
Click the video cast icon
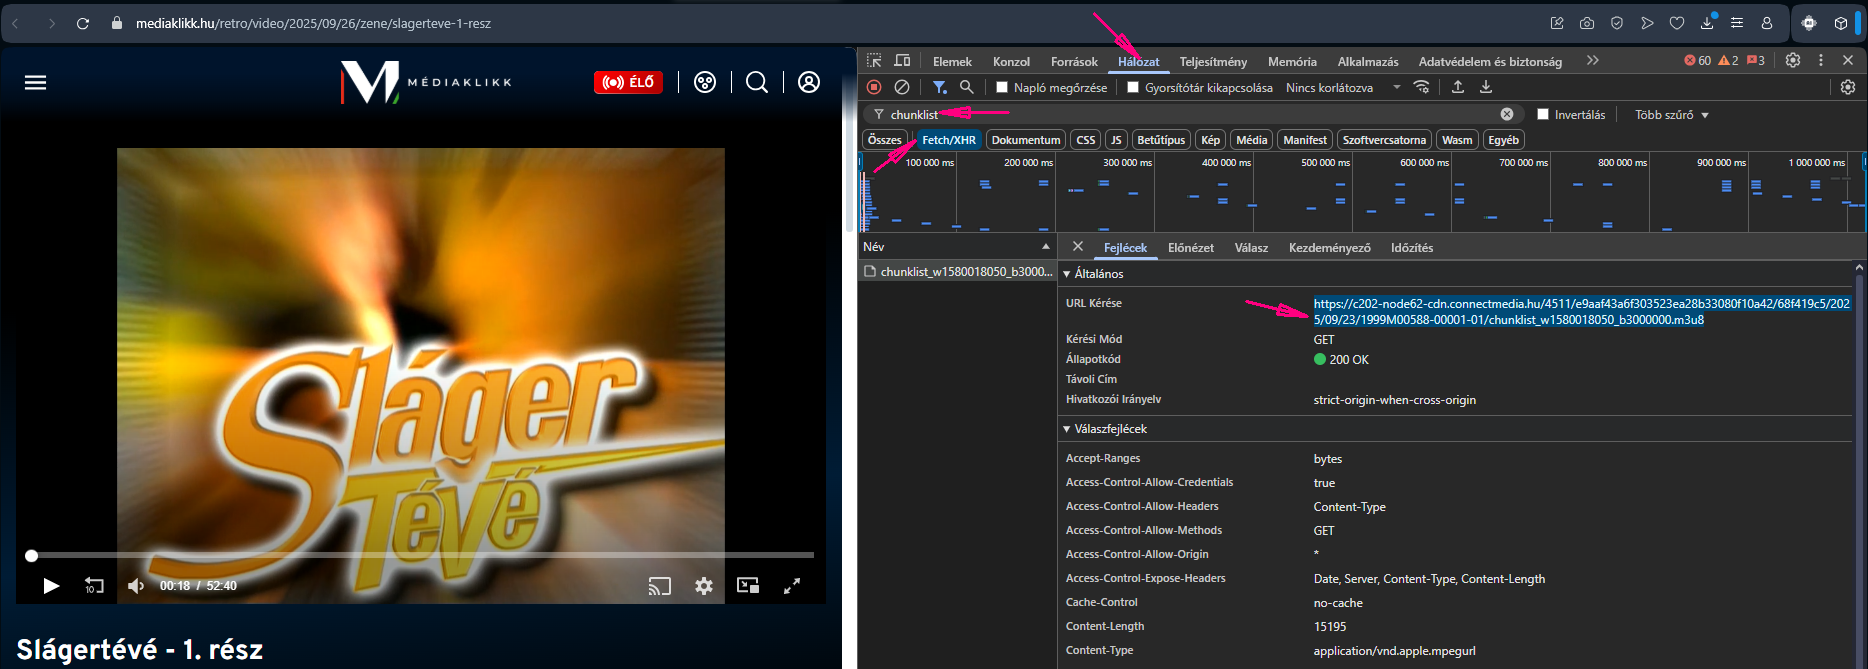coord(659,586)
